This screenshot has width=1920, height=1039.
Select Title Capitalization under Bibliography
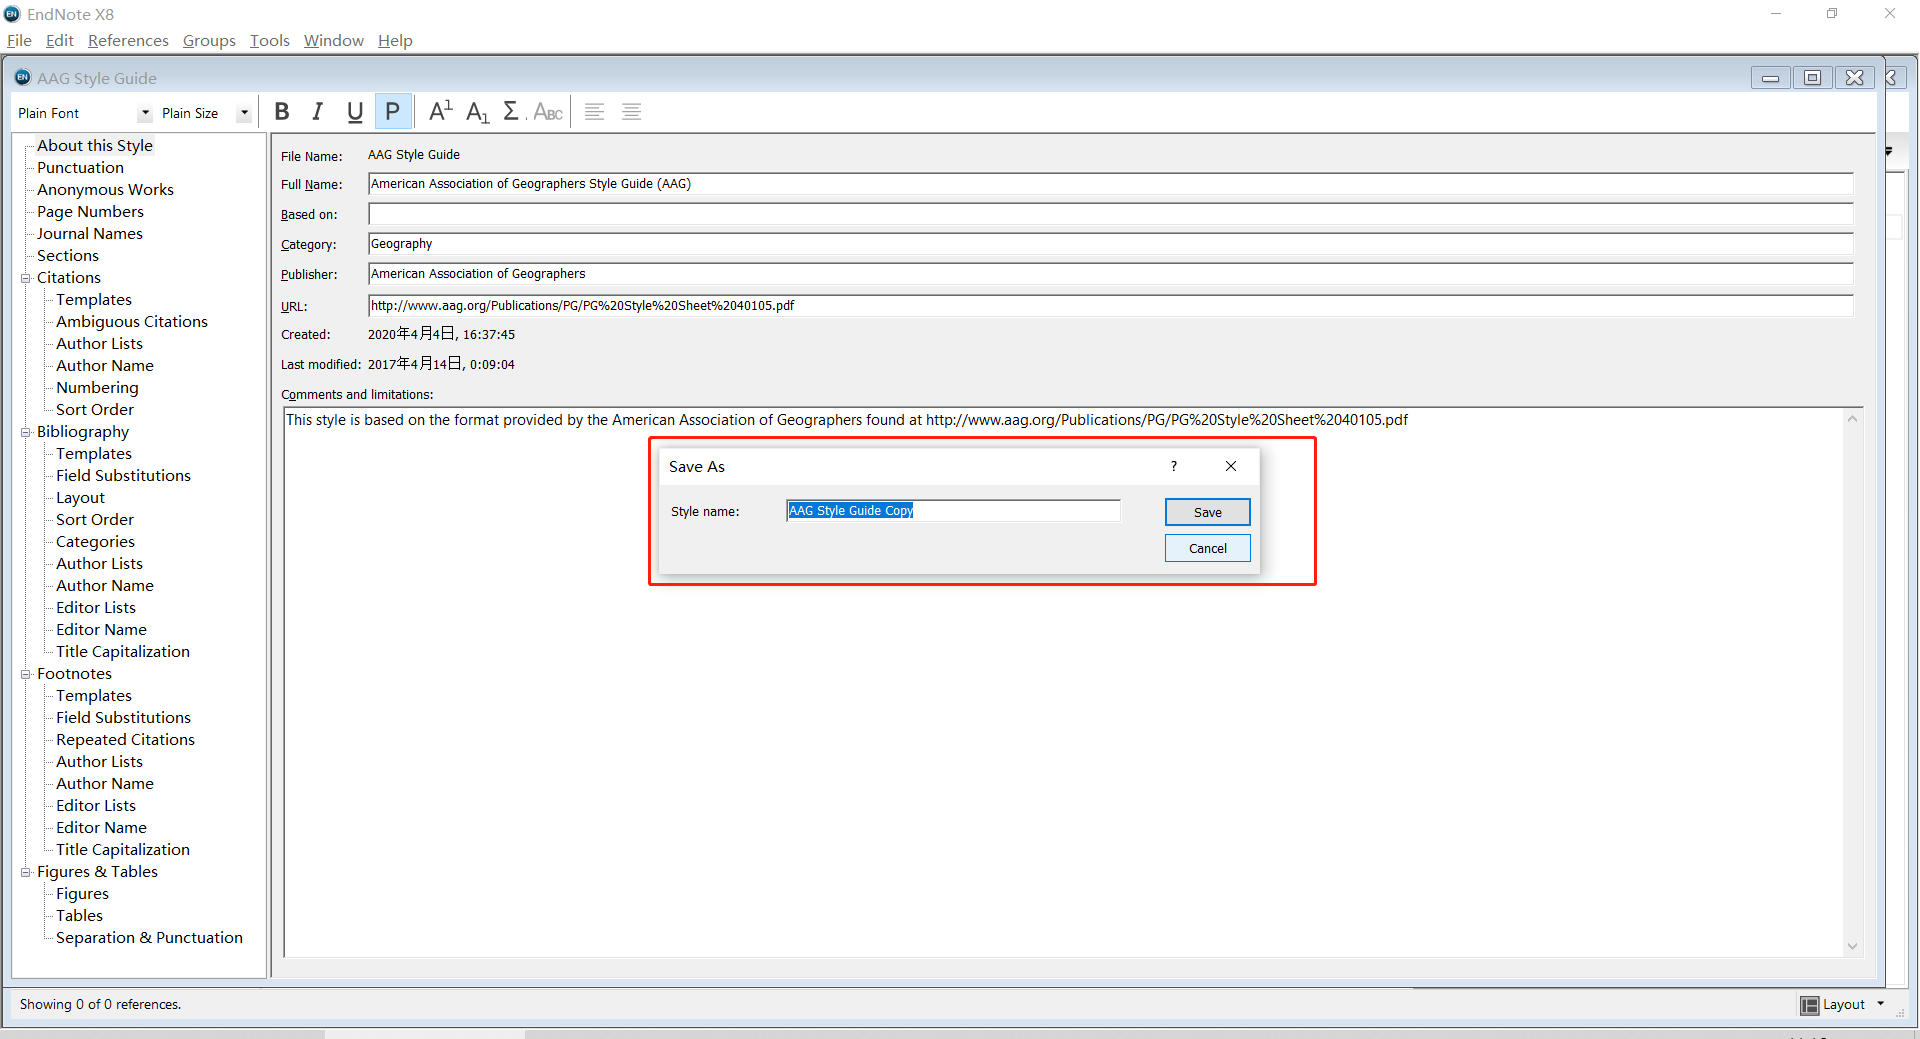(123, 652)
